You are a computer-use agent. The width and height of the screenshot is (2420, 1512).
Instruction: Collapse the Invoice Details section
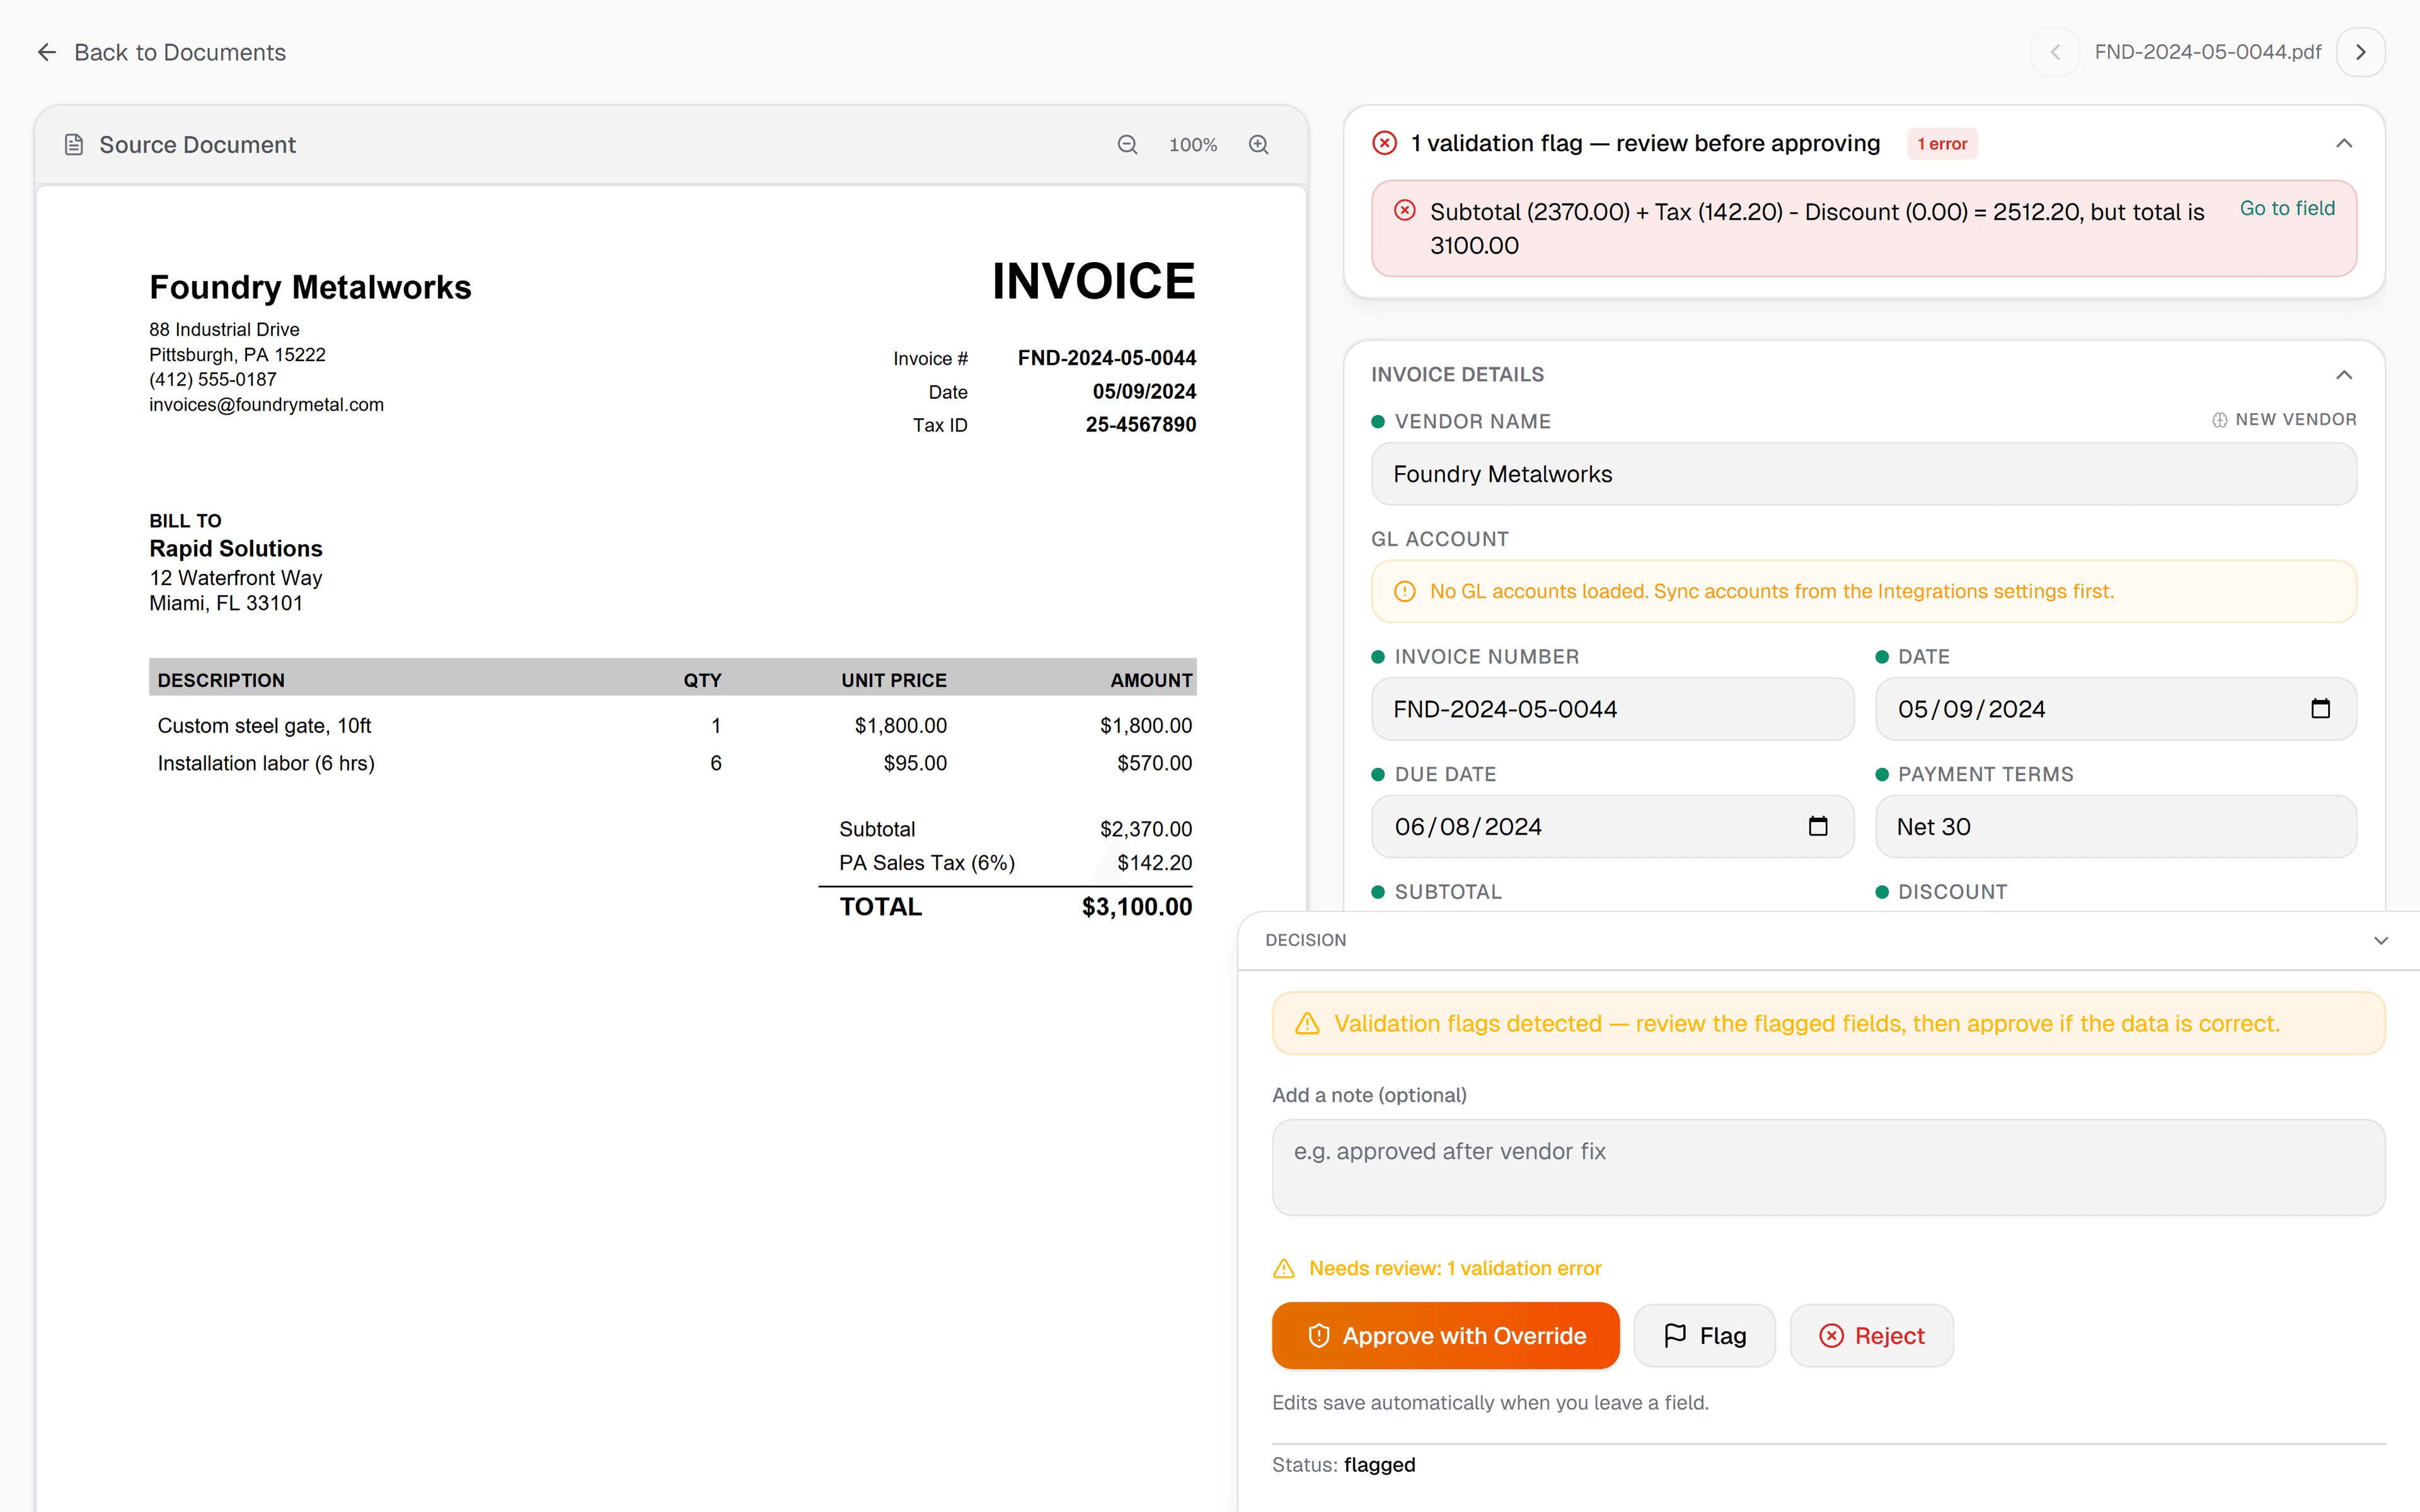point(2343,375)
